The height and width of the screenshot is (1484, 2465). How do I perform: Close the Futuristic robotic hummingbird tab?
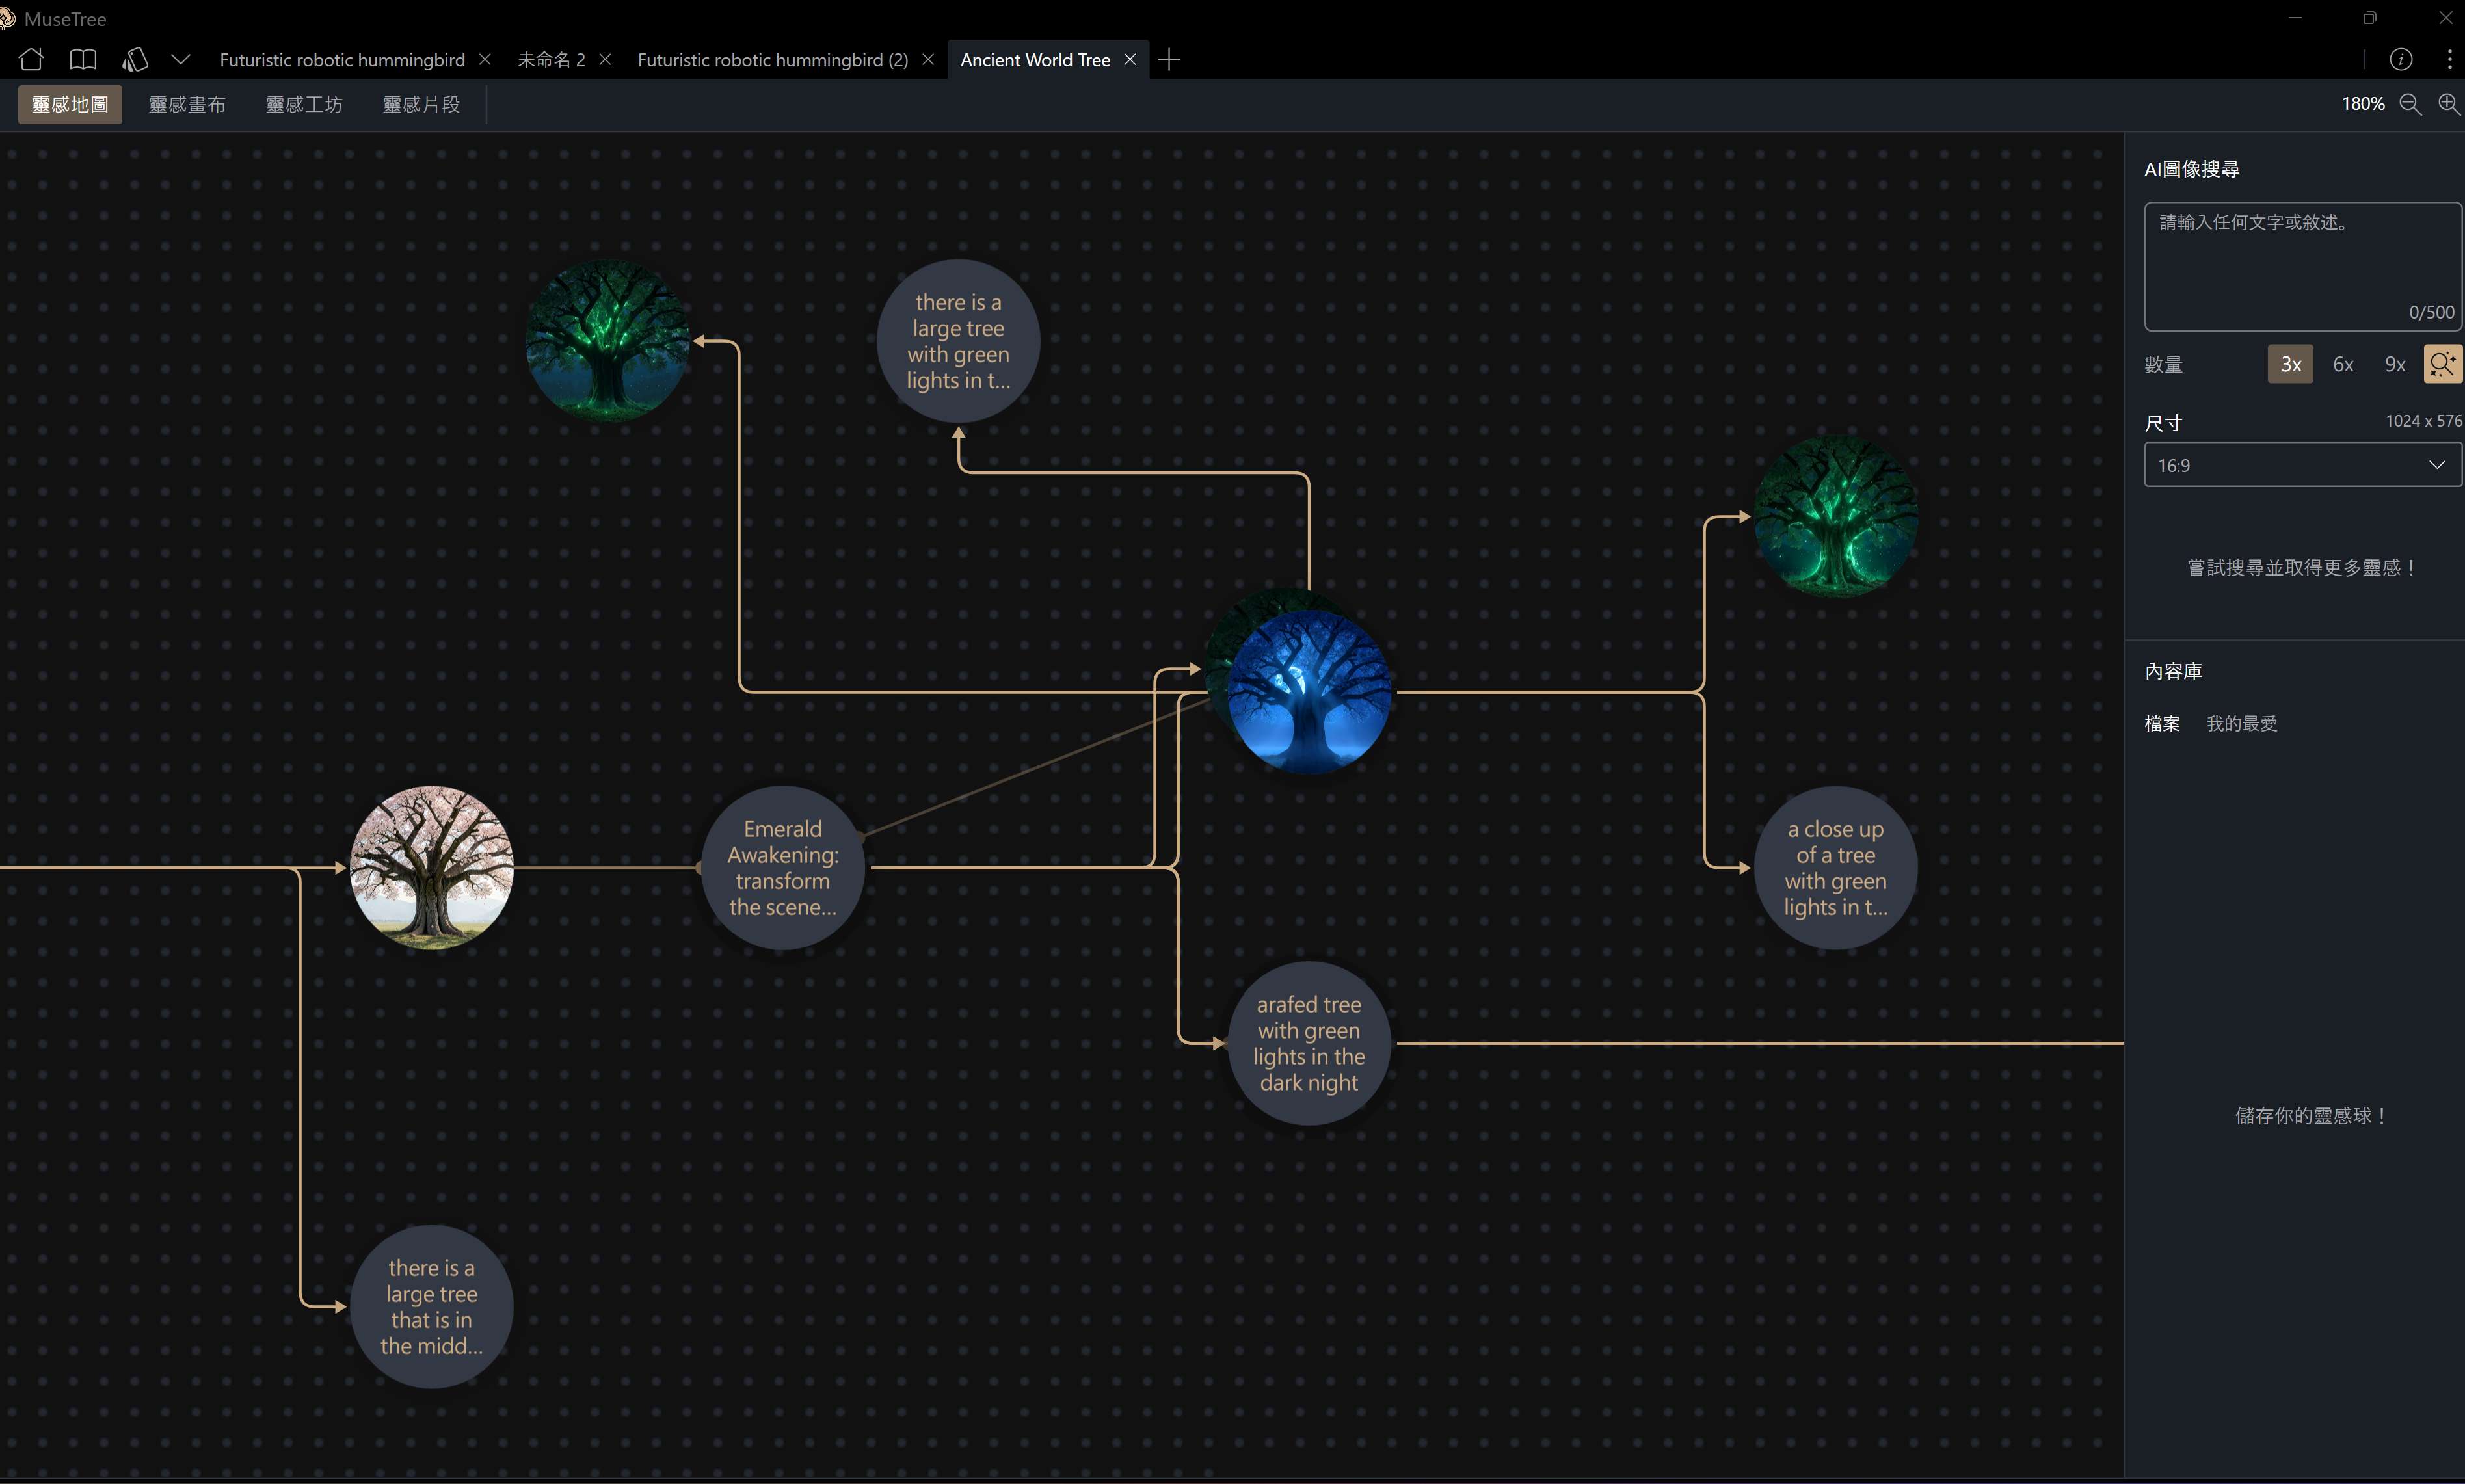(x=485, y=60)
